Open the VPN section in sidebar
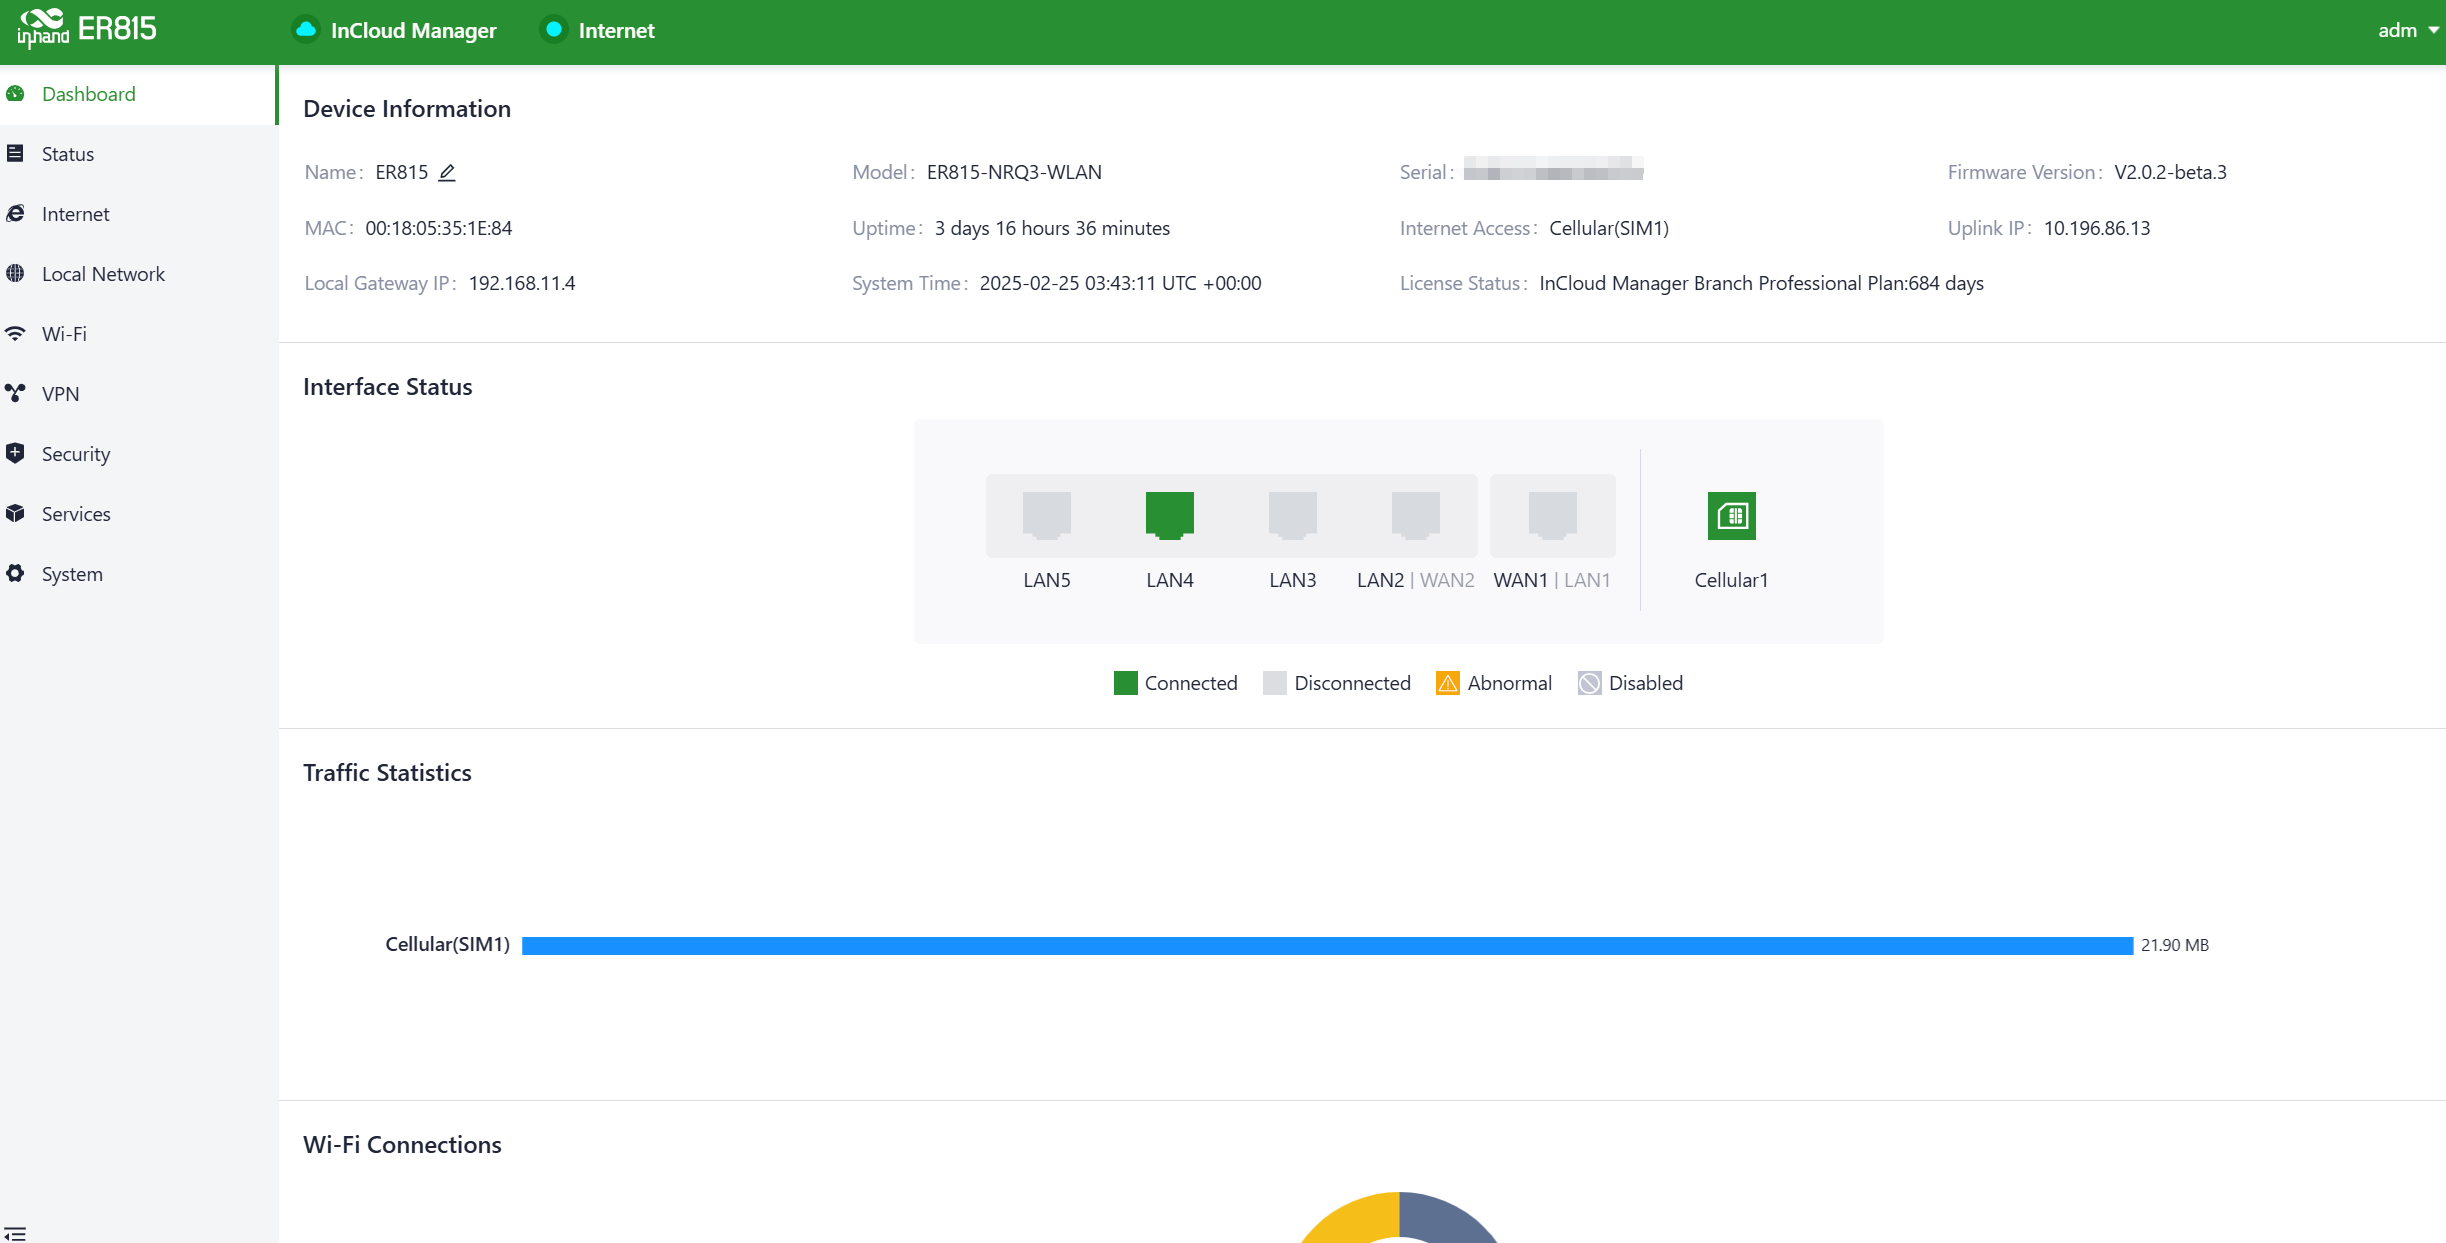The width and height of the screenshot is (2446, 1243). coord(60,394)
